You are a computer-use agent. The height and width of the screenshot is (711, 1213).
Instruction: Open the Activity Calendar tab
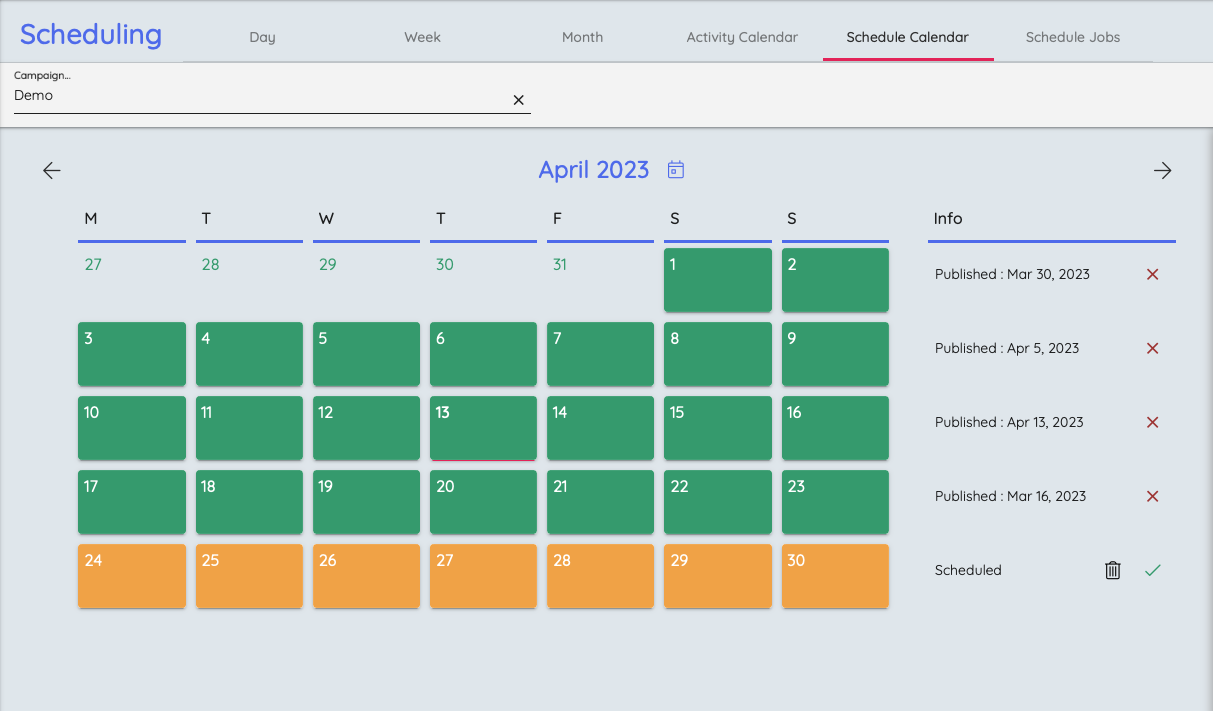742,37
